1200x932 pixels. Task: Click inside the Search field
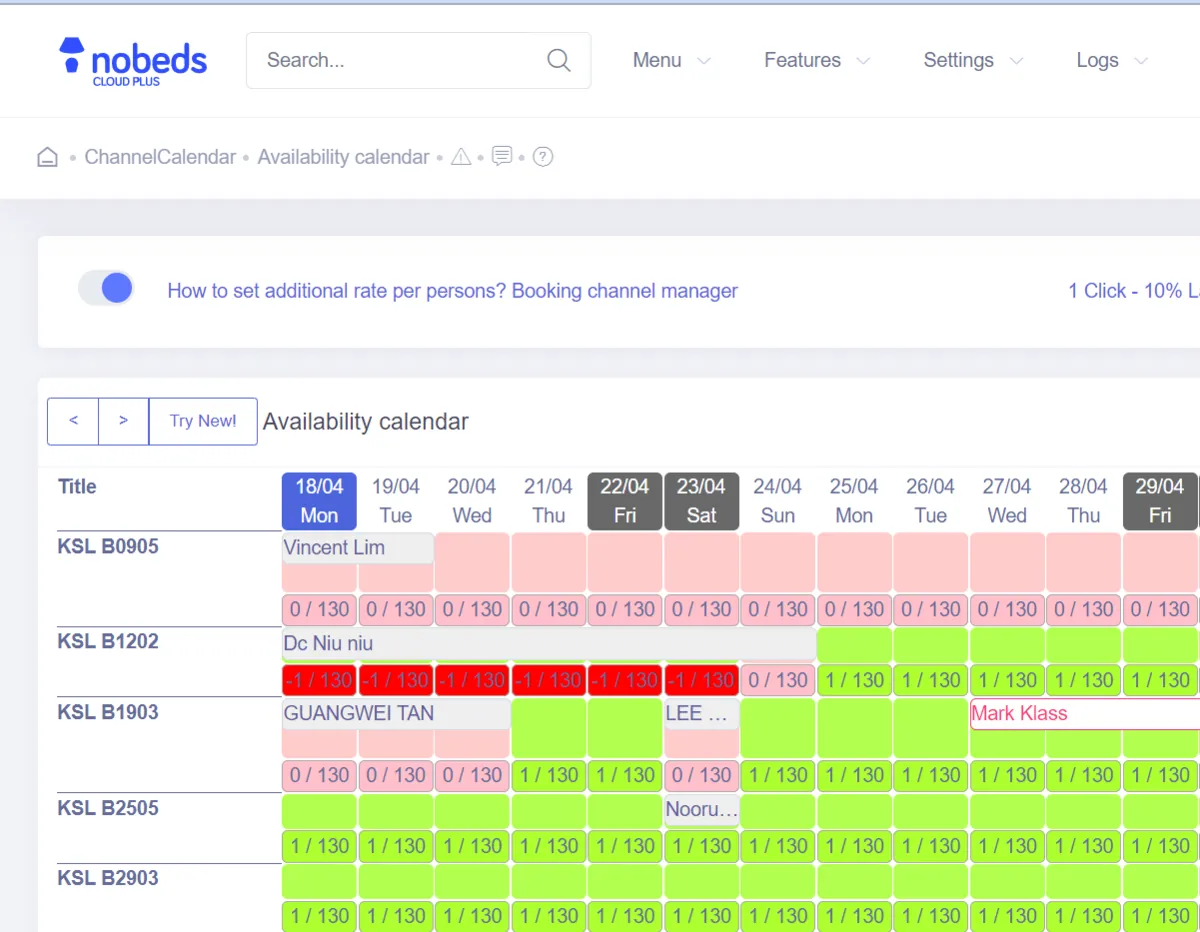click(x=390, y=60)
